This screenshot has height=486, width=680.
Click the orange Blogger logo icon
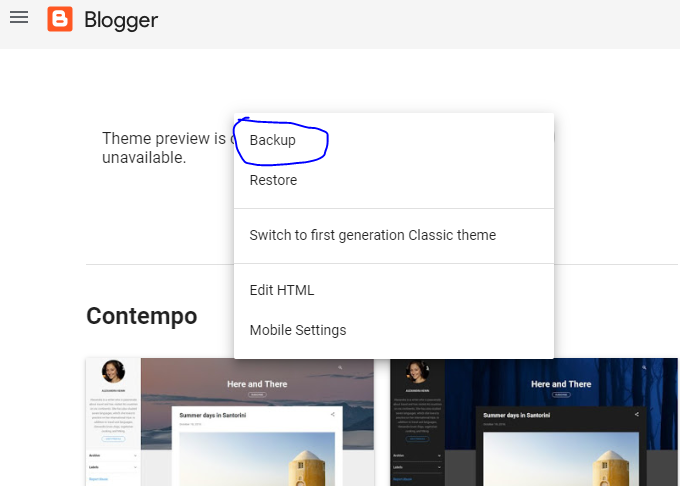click(x=60, y=19)
